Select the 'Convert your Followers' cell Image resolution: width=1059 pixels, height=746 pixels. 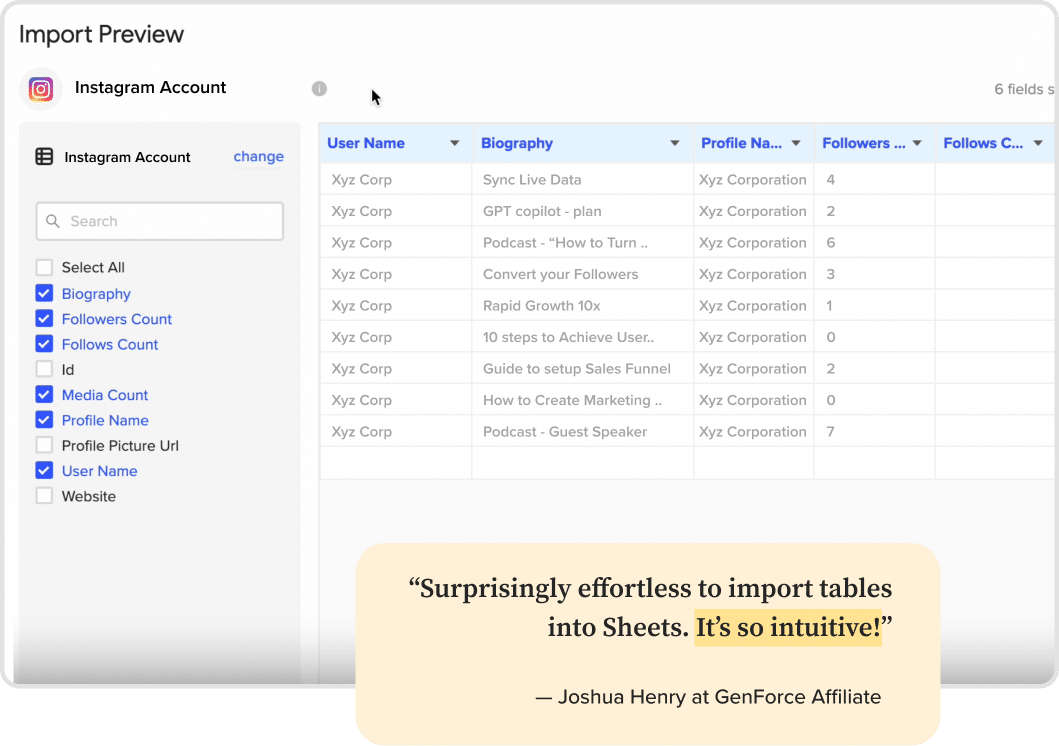coord(583,274)
